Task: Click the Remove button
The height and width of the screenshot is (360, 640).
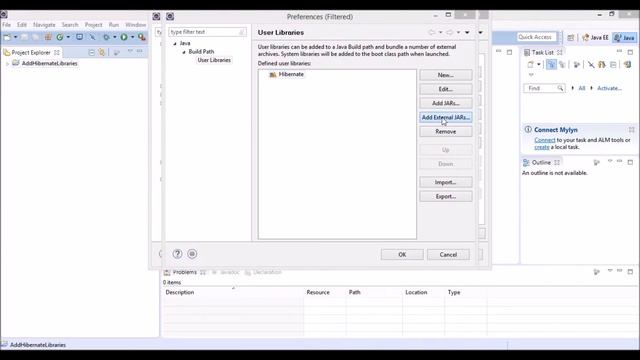Action: click(446, 131)
